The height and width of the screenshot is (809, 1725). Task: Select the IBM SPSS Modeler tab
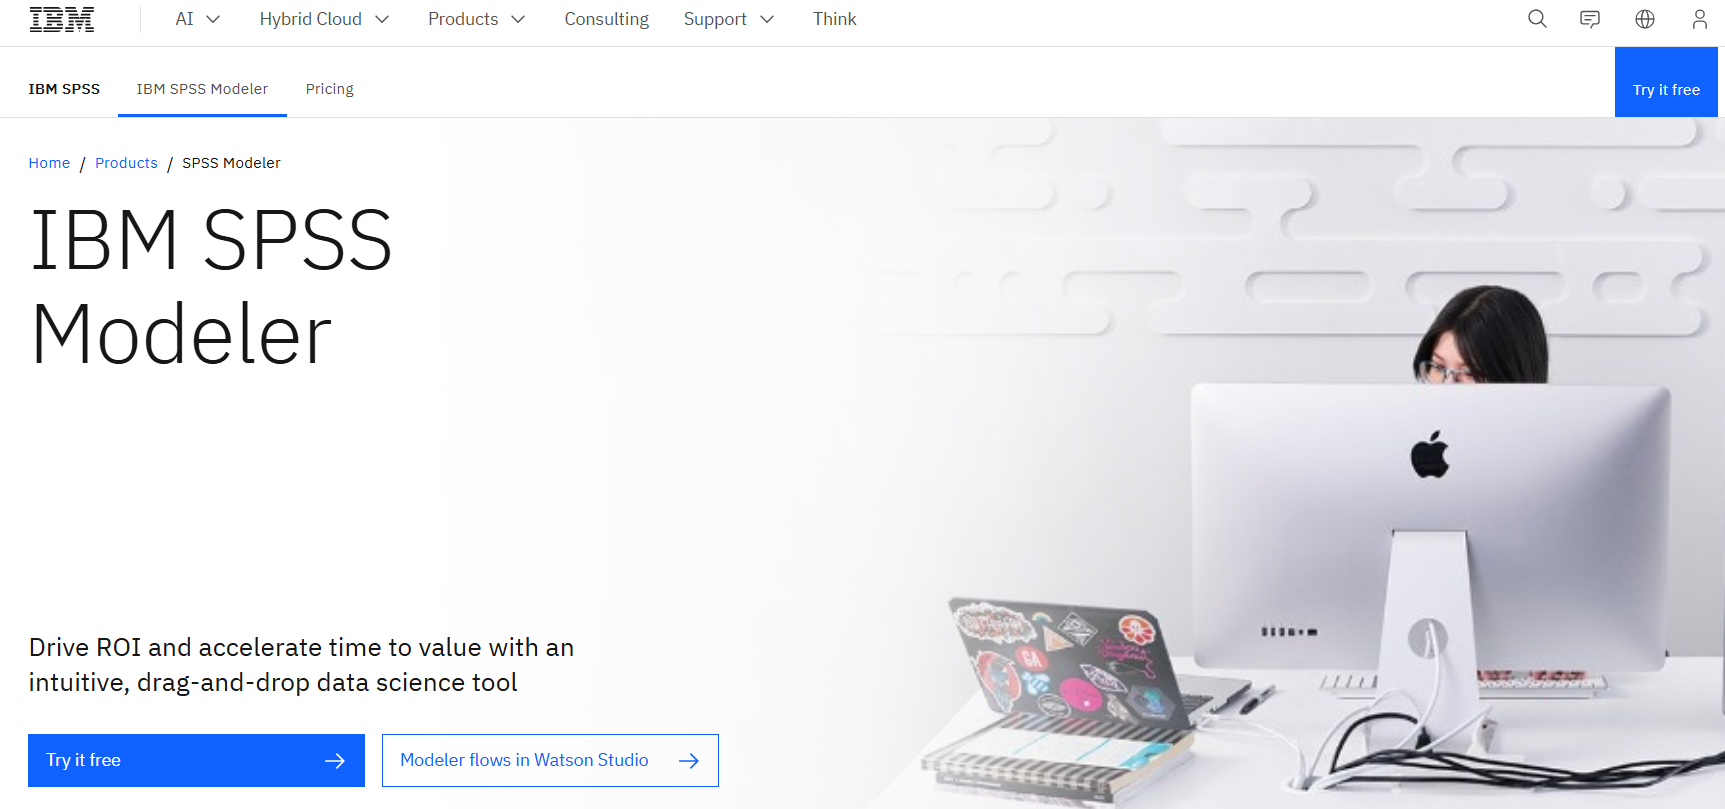[x=202, y=89]
